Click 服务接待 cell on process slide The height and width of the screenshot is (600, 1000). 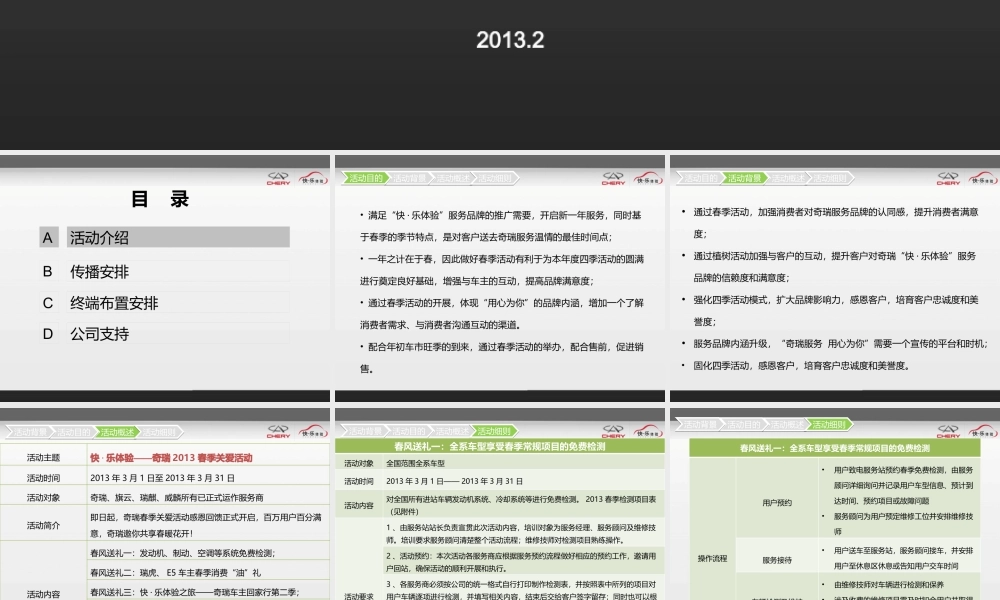tap(777, 560)
